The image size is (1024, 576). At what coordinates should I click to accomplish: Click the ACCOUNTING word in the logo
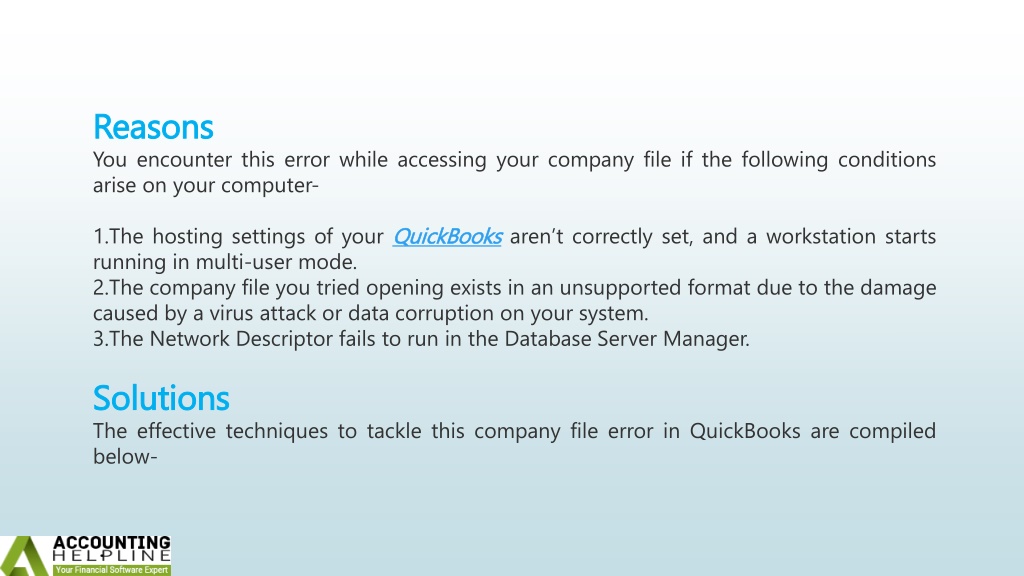[112, 543]
